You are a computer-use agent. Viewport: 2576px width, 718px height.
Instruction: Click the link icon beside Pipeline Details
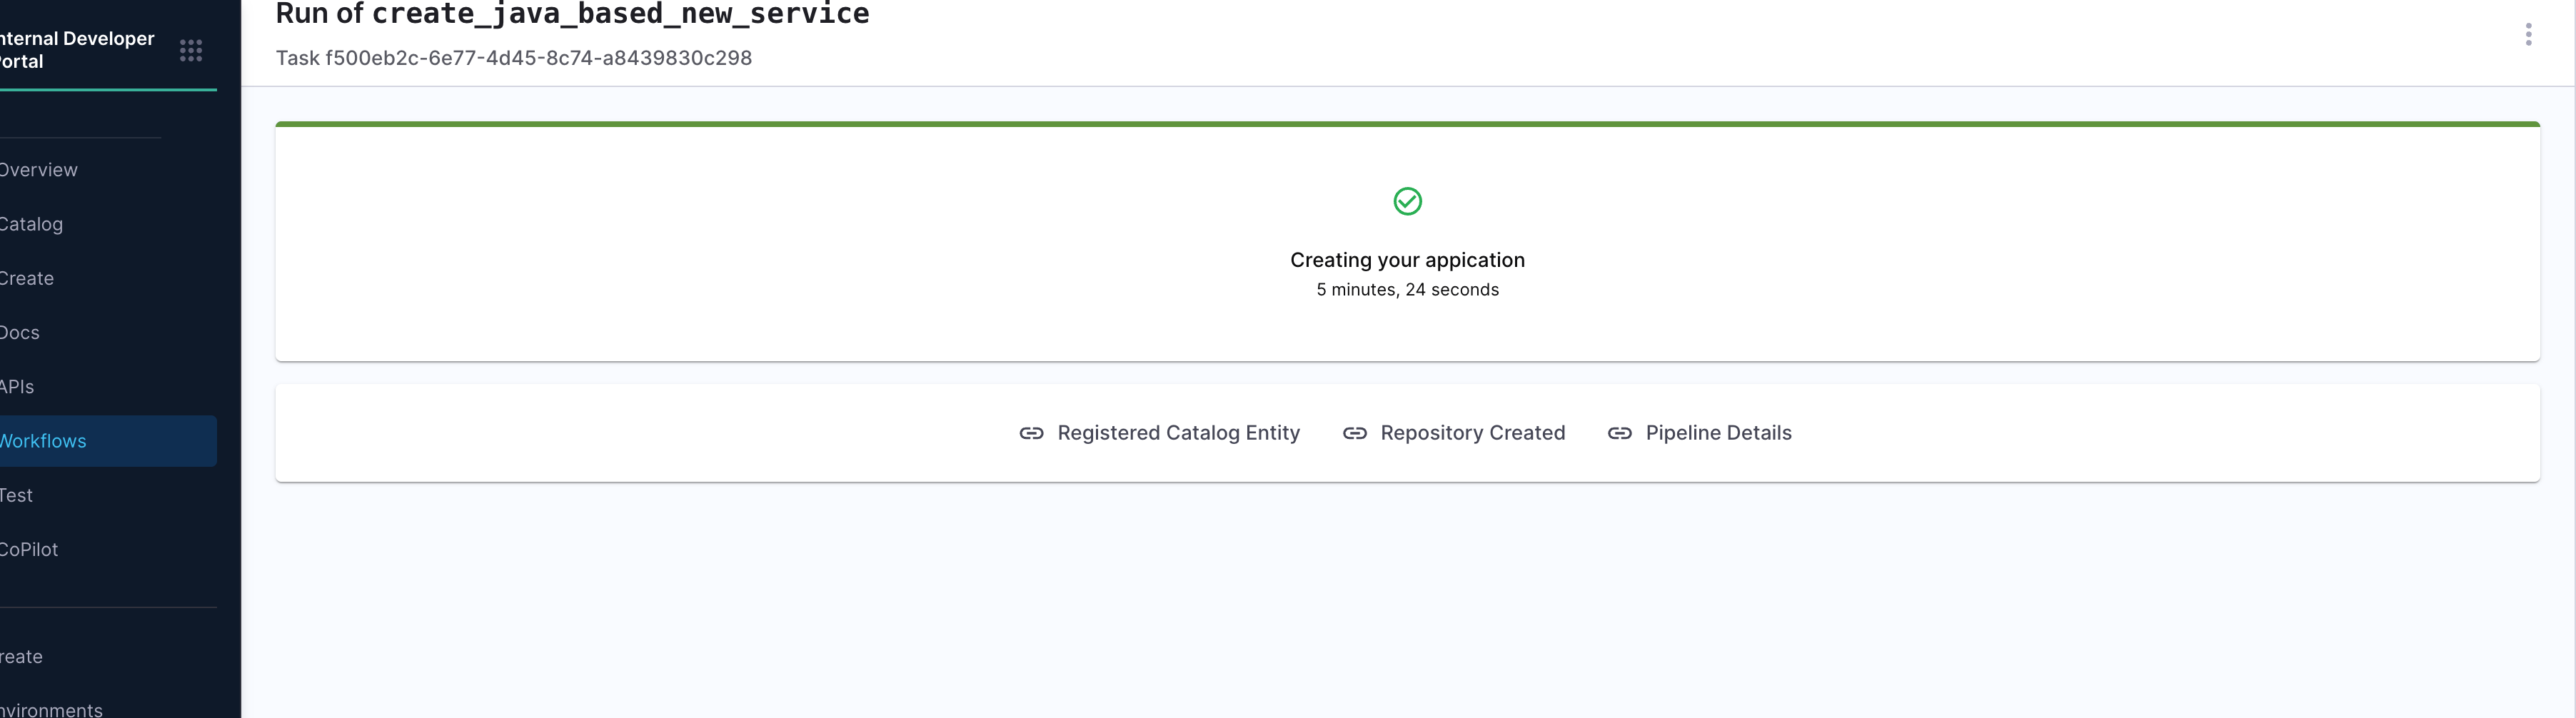[x=1620, y=433]
